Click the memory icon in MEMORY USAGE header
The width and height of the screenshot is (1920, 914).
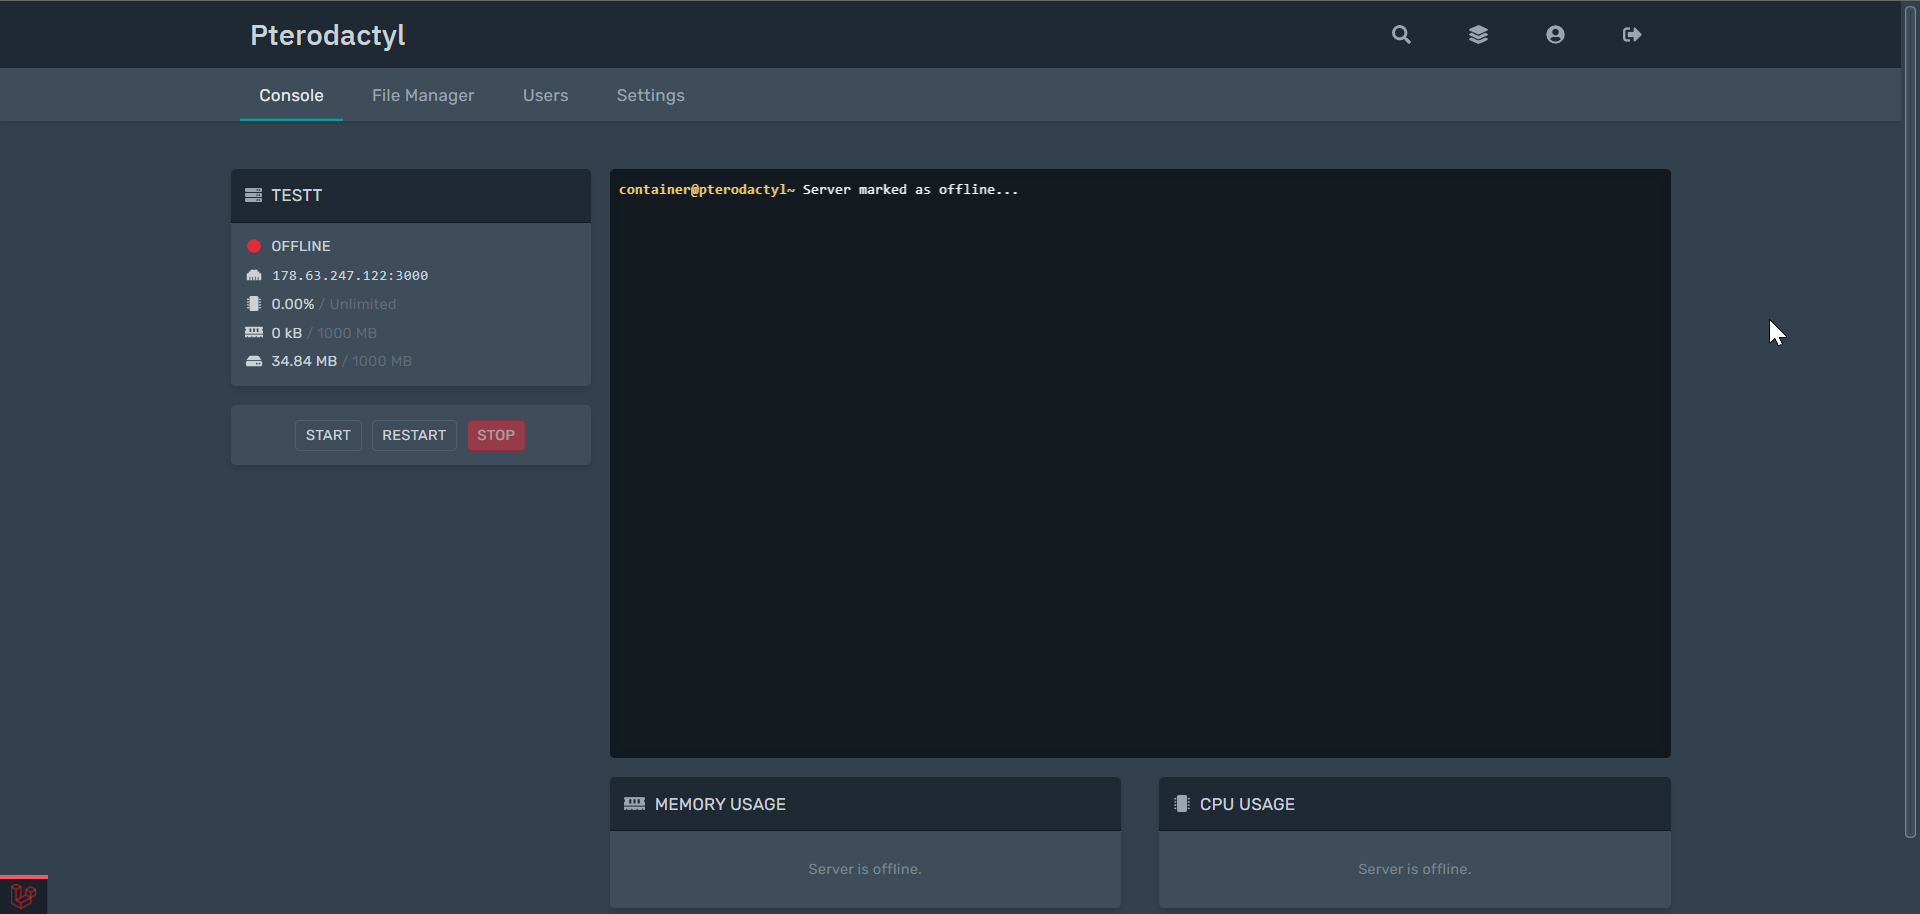[x=635, y=803]
